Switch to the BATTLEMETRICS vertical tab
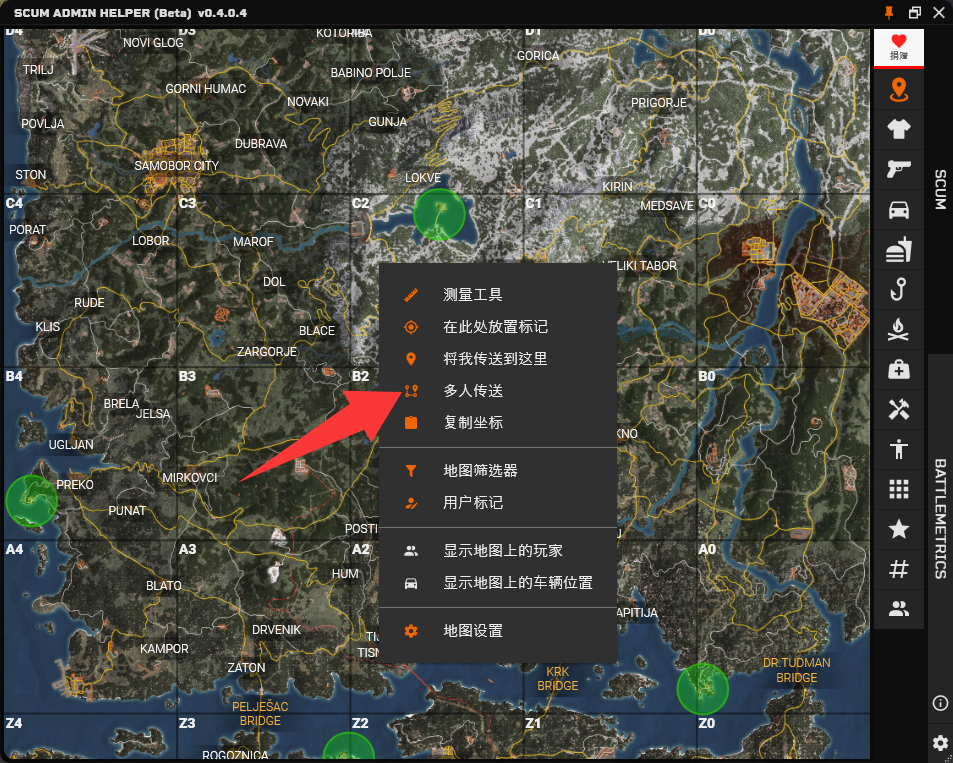Viewport: 953px width, 763px height. 940,518
